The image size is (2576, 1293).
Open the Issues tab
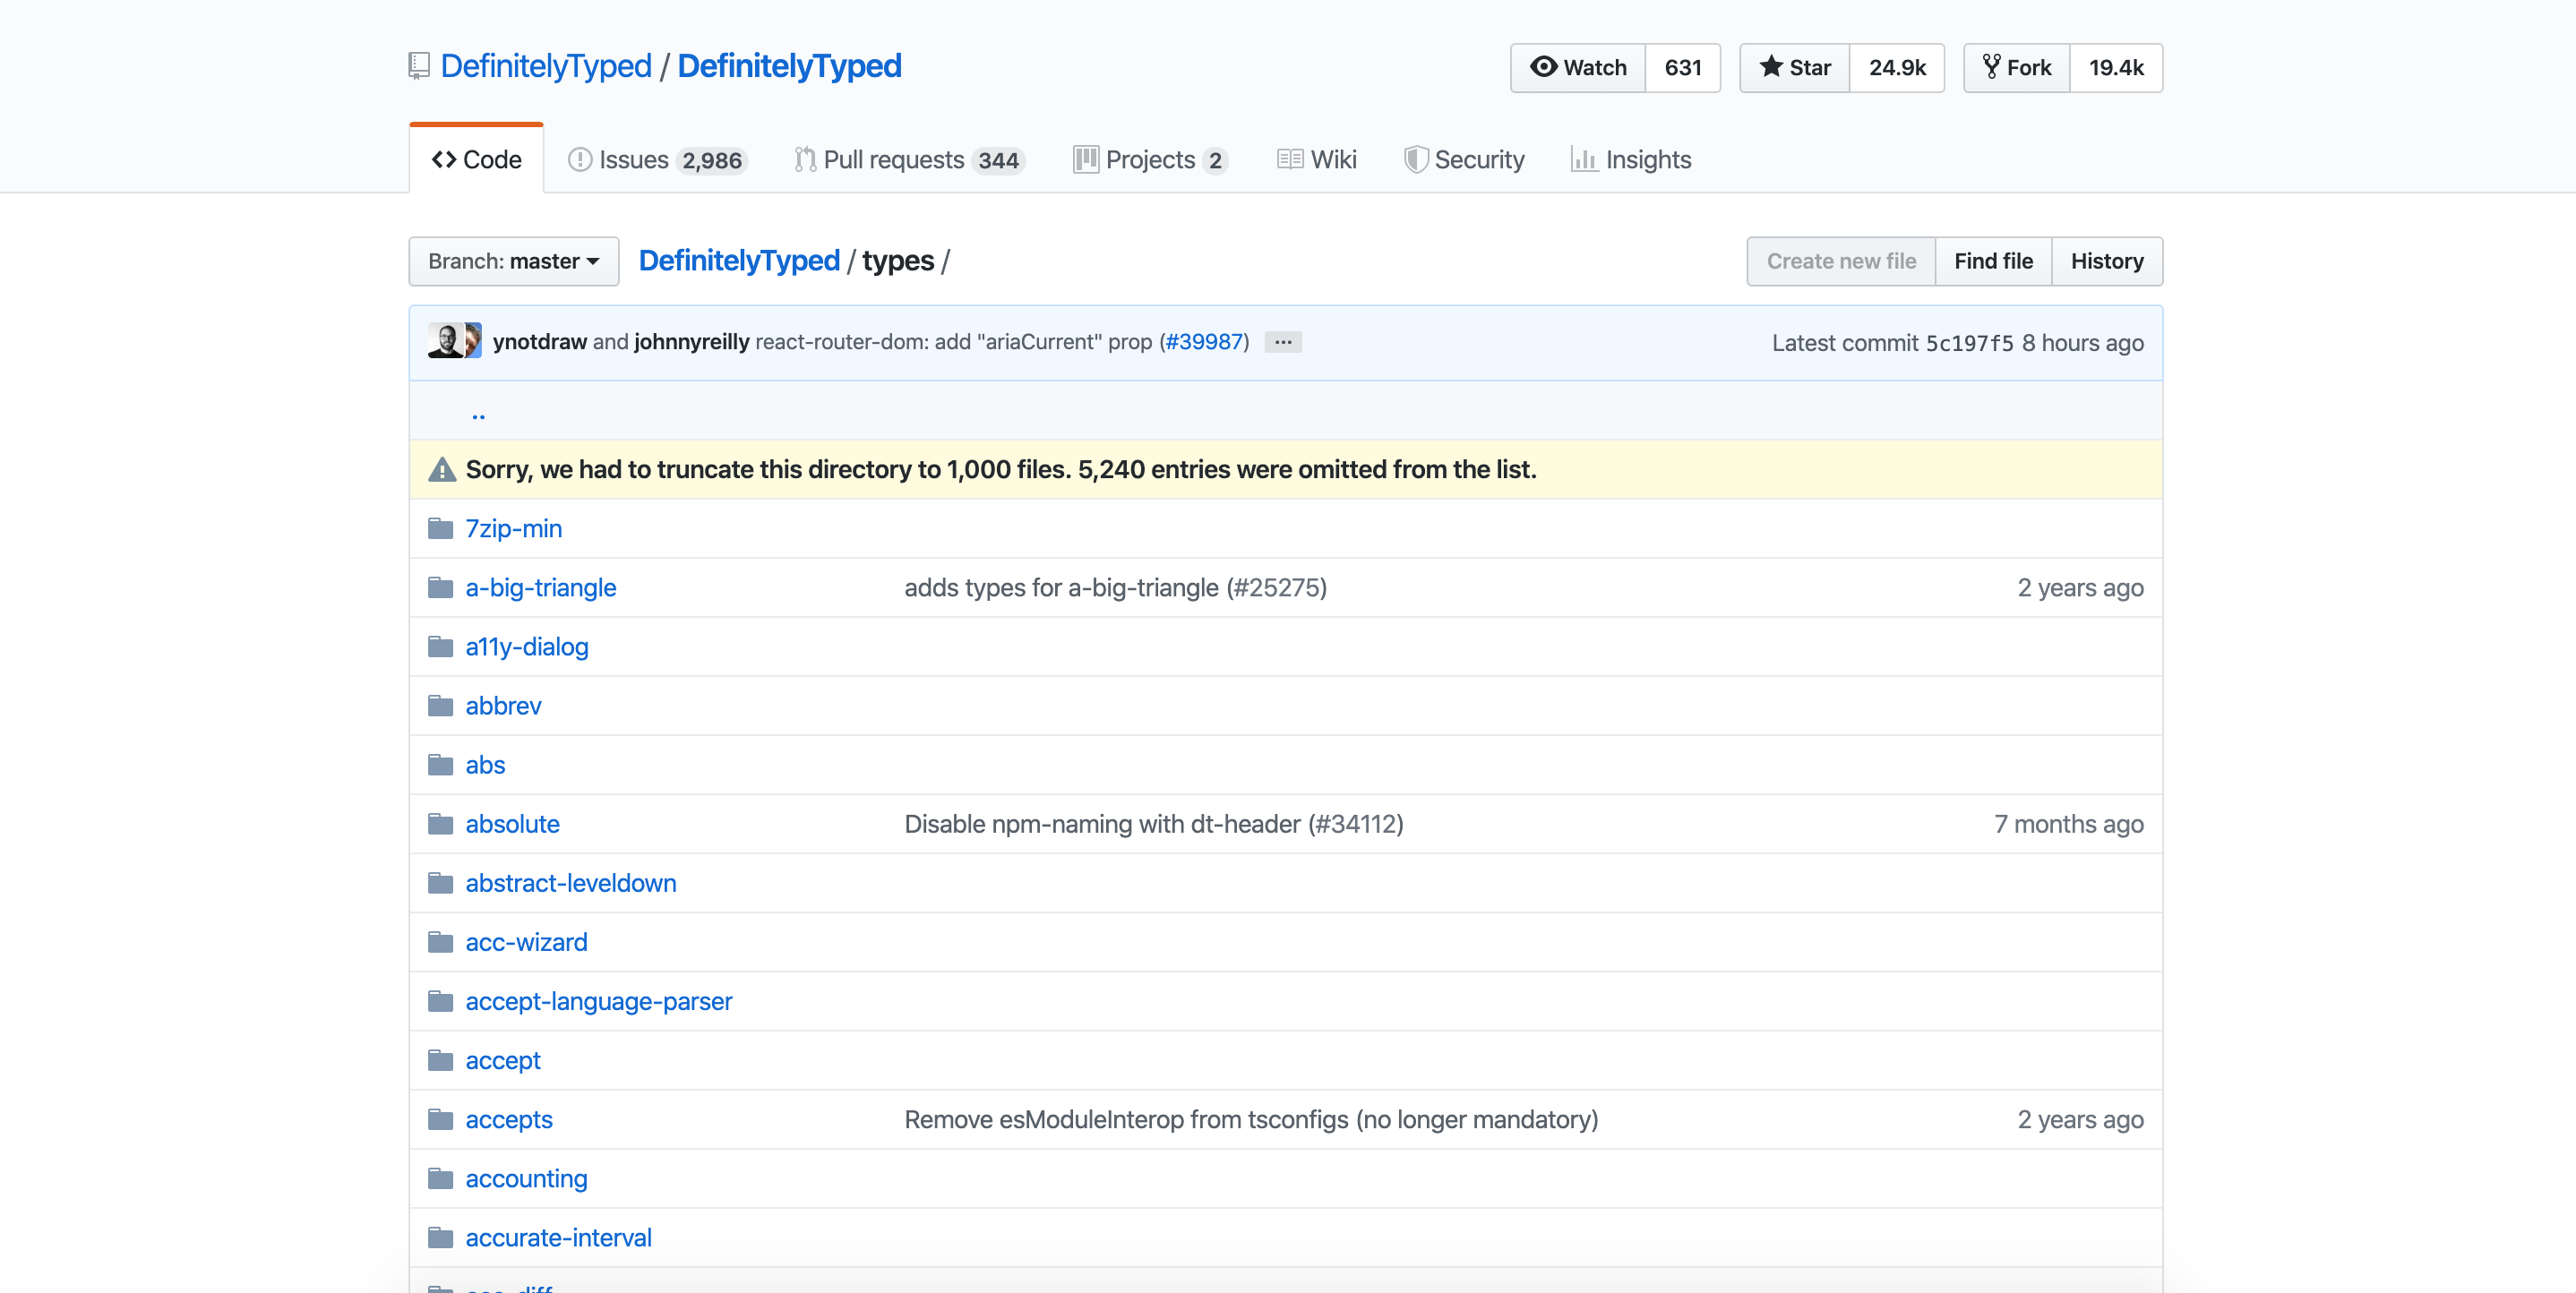pyautogui.click(x=657, y=159)
